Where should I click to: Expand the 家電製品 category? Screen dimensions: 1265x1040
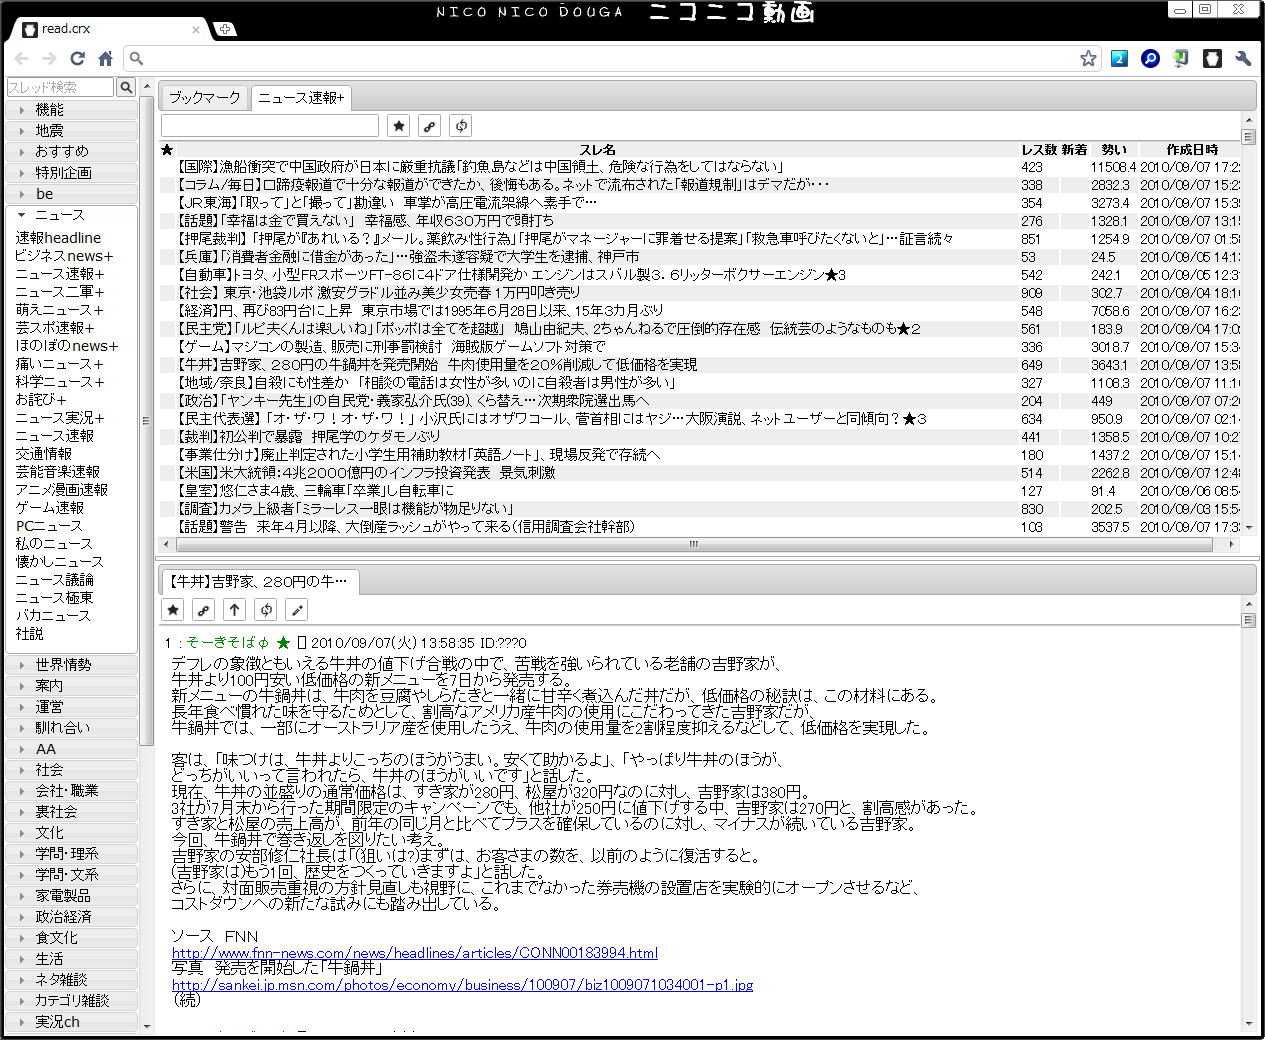pos(71,895)
